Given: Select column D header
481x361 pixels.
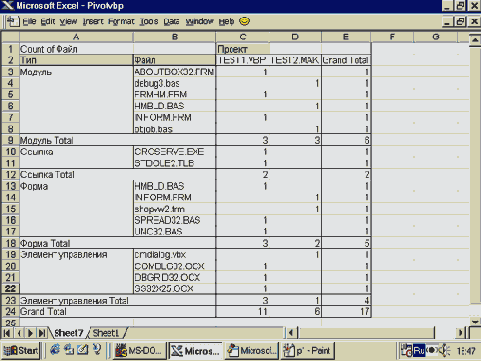Looking at the screenshot, I should pyautogui.click(x=295, y=37).
